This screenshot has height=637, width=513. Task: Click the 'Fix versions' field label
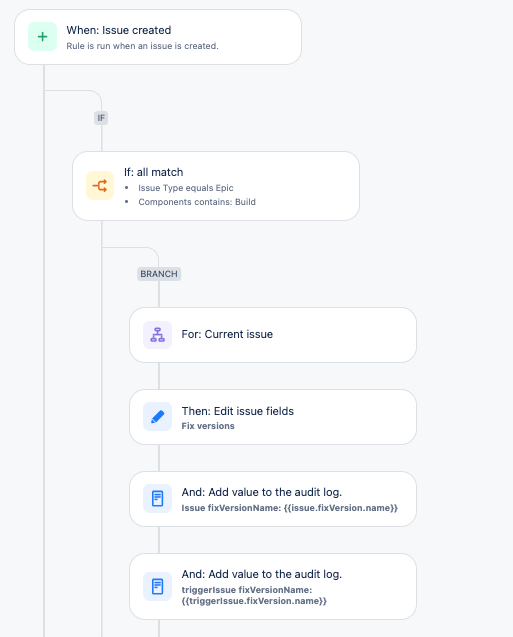coord(208,426)
